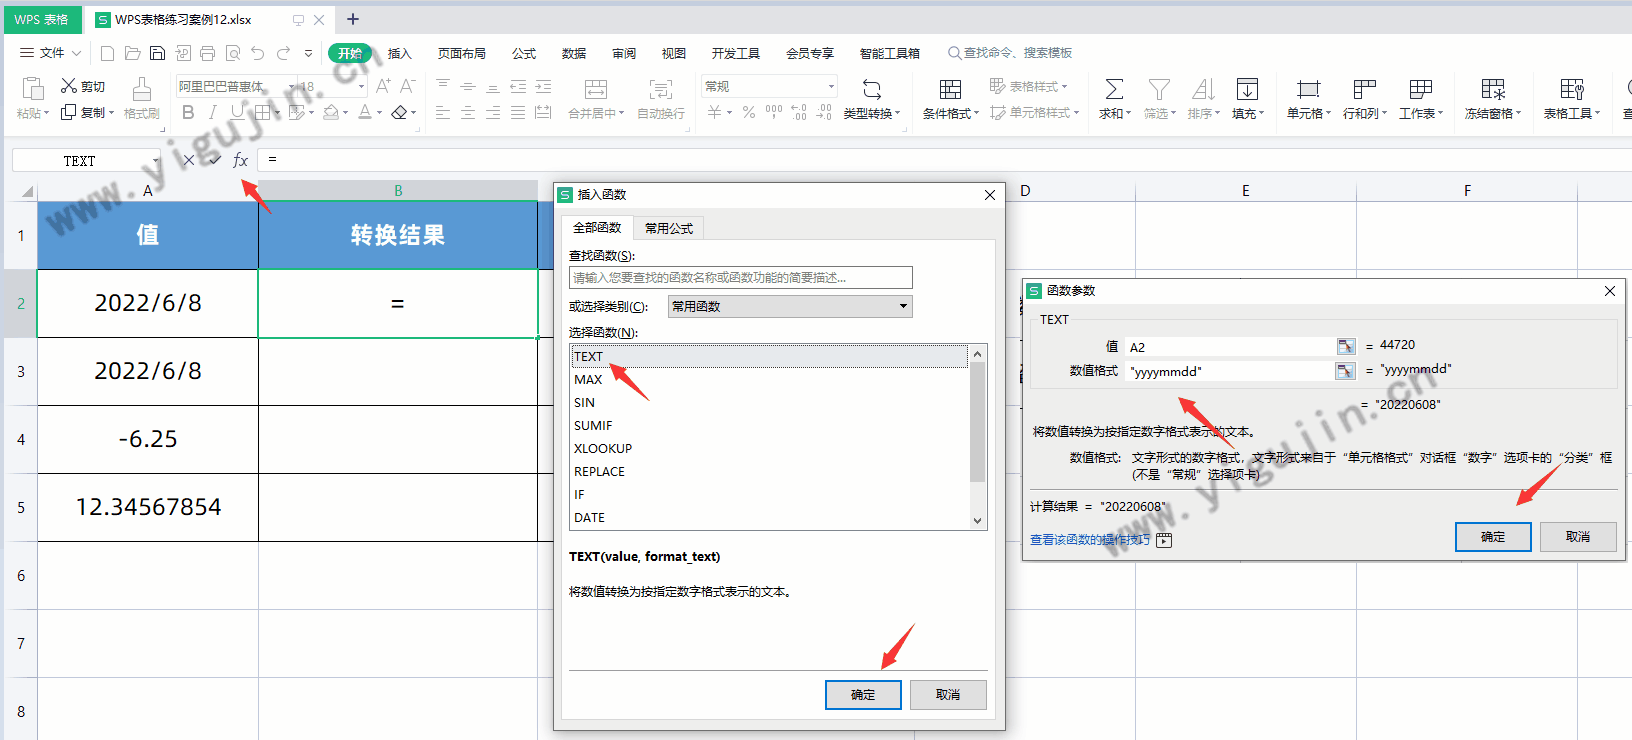Click the Cut (剪切) scissors button
This screenshot has height=740, width=1632.
83,86
